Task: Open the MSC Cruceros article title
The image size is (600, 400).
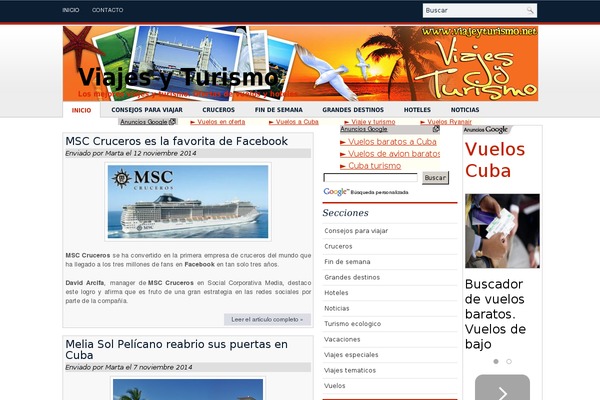Action: [x=176, y=141]
